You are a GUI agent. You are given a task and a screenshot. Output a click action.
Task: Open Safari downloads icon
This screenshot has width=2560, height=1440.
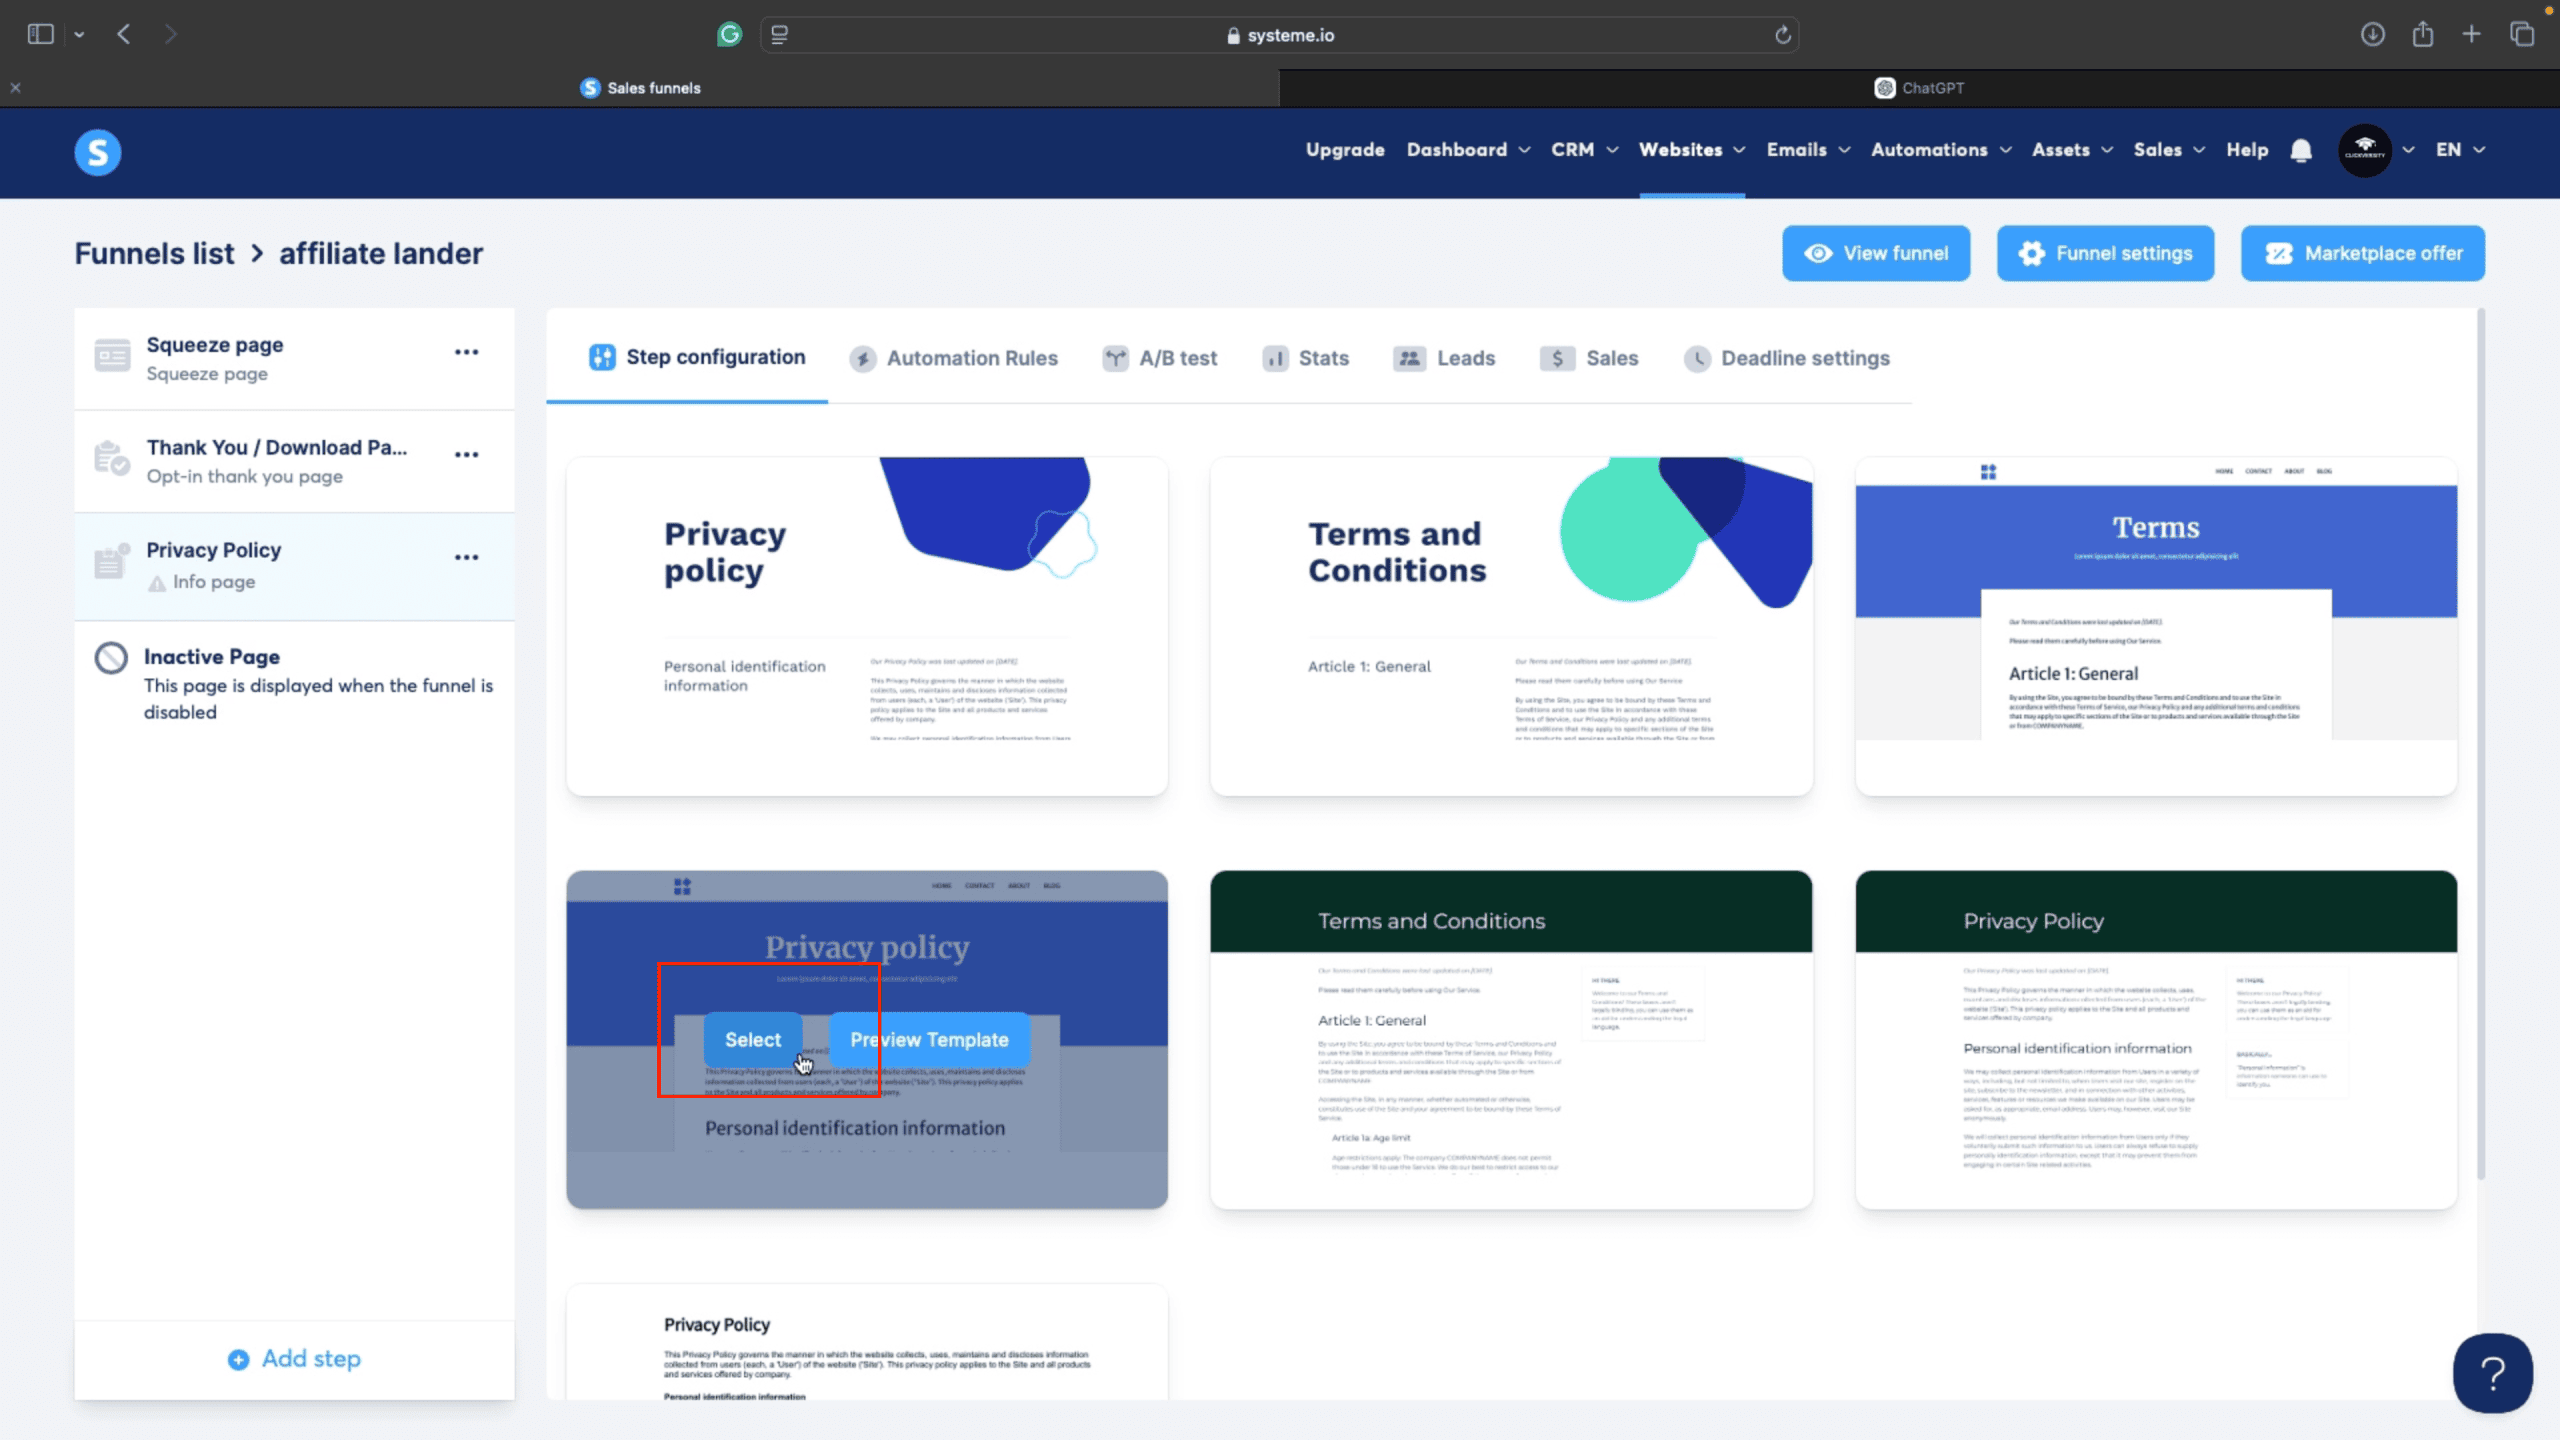[x=2372, y=34]
